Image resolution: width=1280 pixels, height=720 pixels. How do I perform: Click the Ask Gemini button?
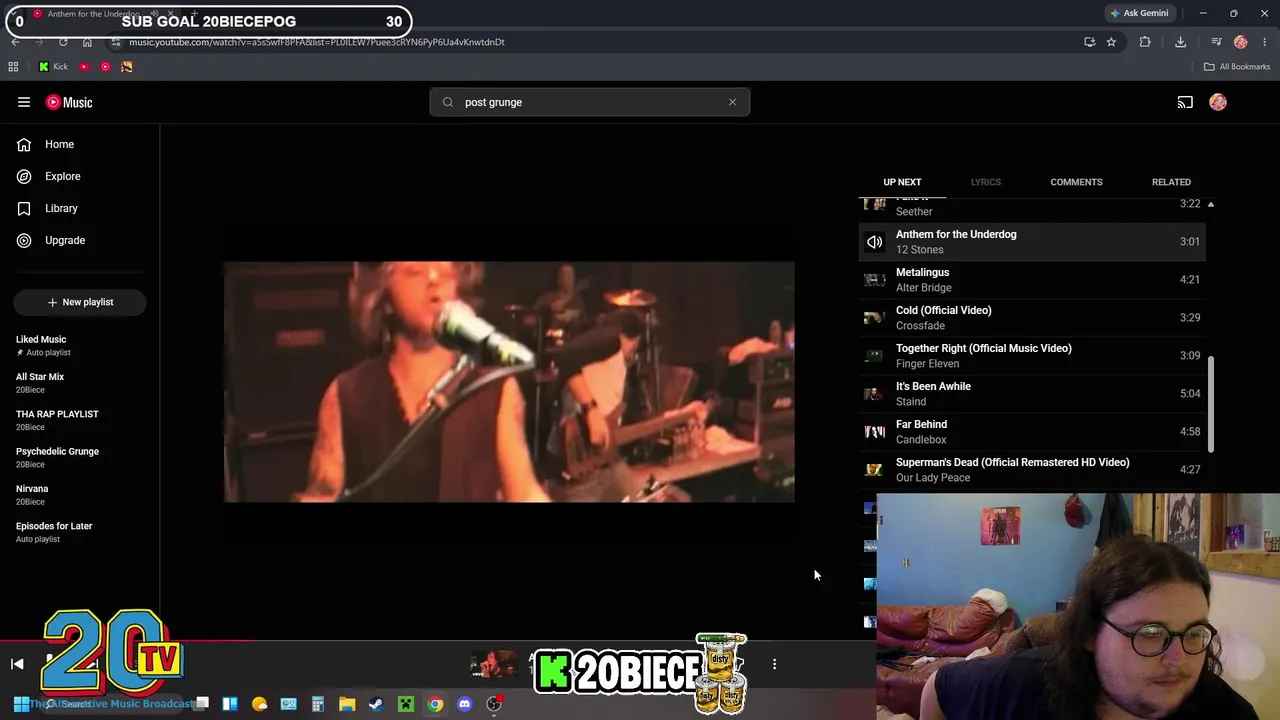tap(1139, 13)
